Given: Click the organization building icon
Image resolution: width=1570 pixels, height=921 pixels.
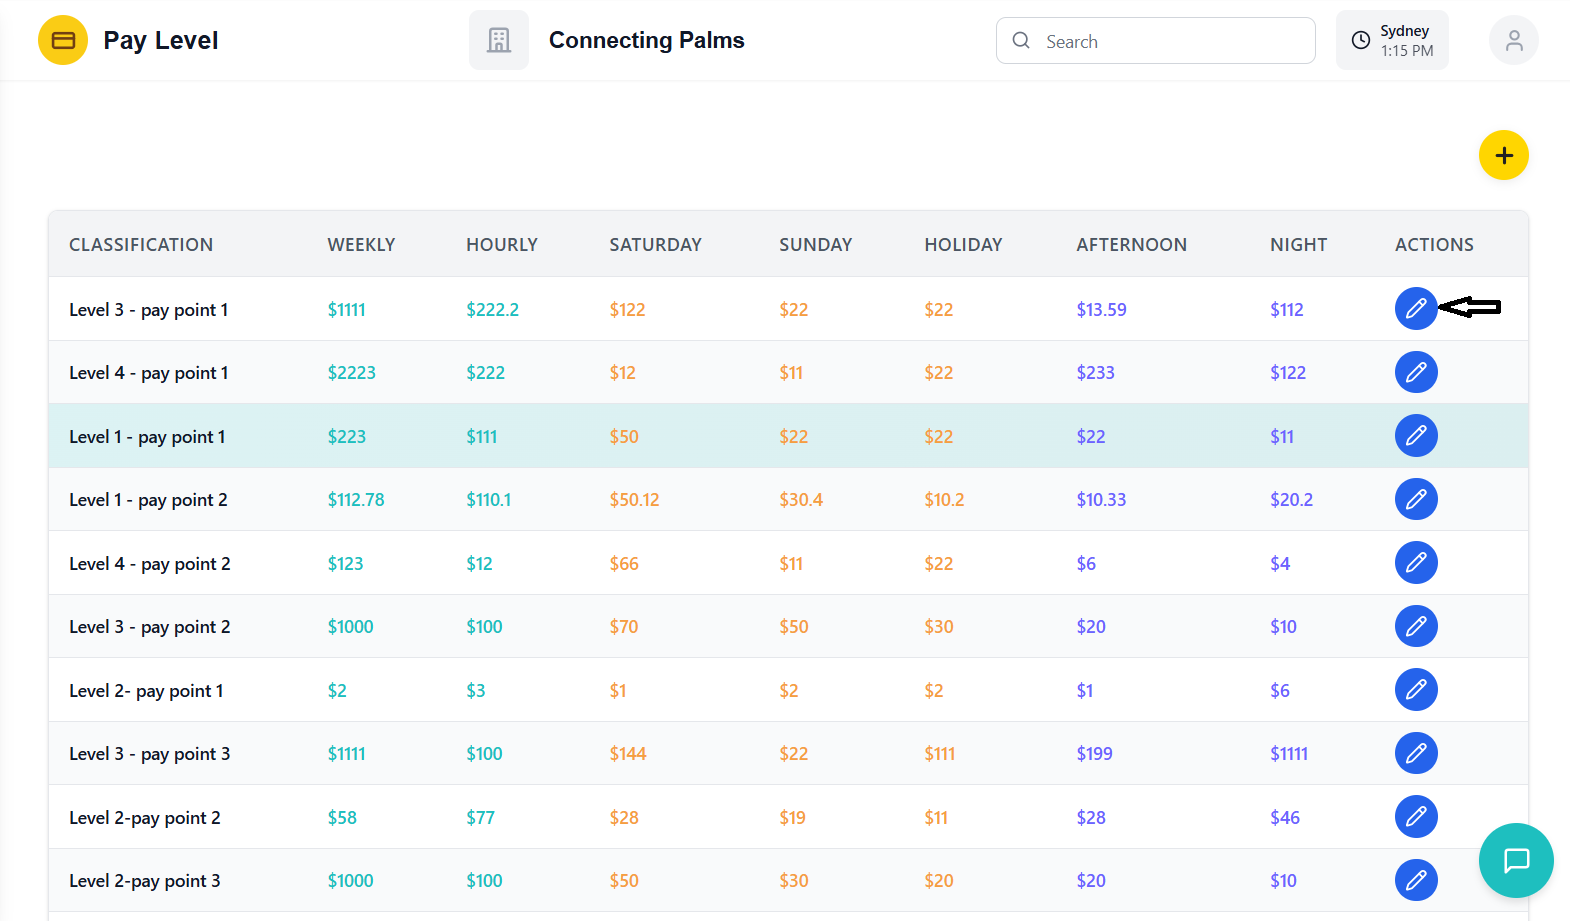Looking at the screenshot, I should point(498,41).
